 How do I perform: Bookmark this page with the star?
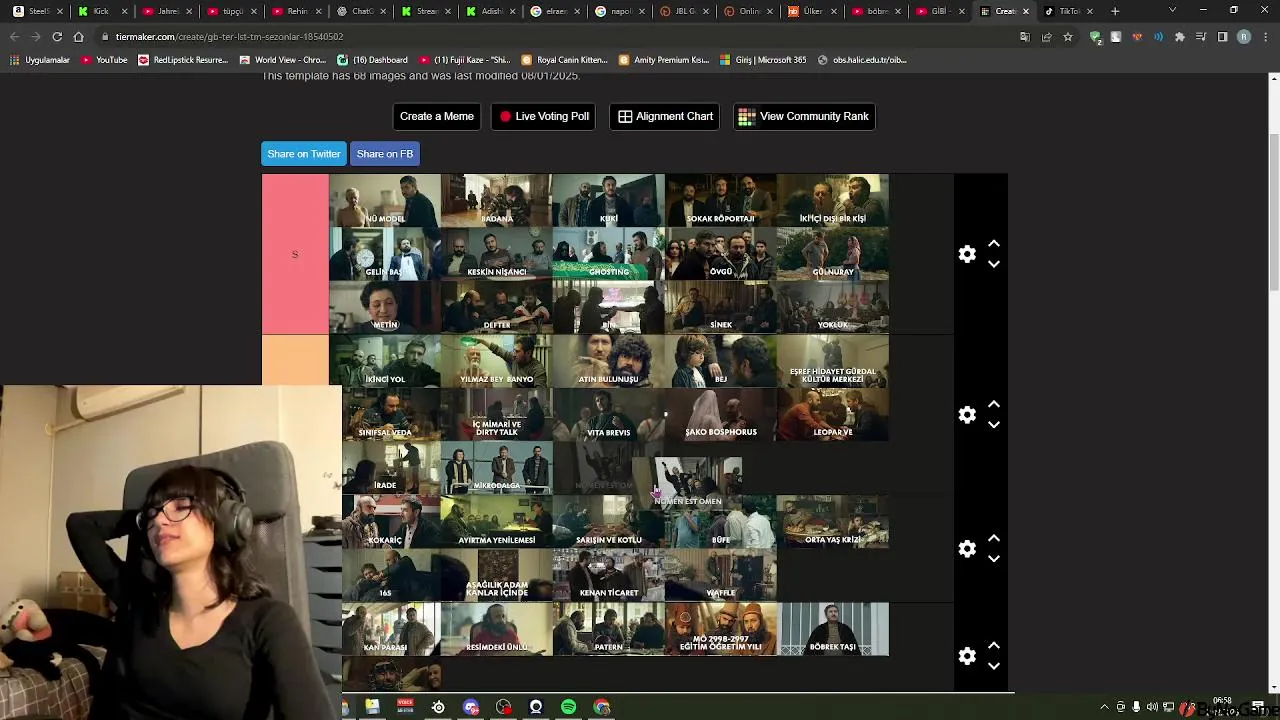click(x=1068, y=37)
